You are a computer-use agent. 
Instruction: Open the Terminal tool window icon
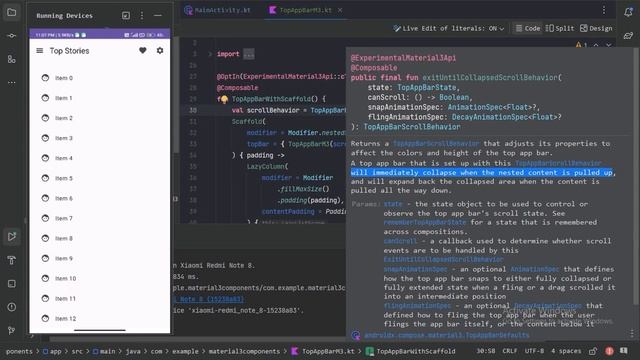[11, 283]
